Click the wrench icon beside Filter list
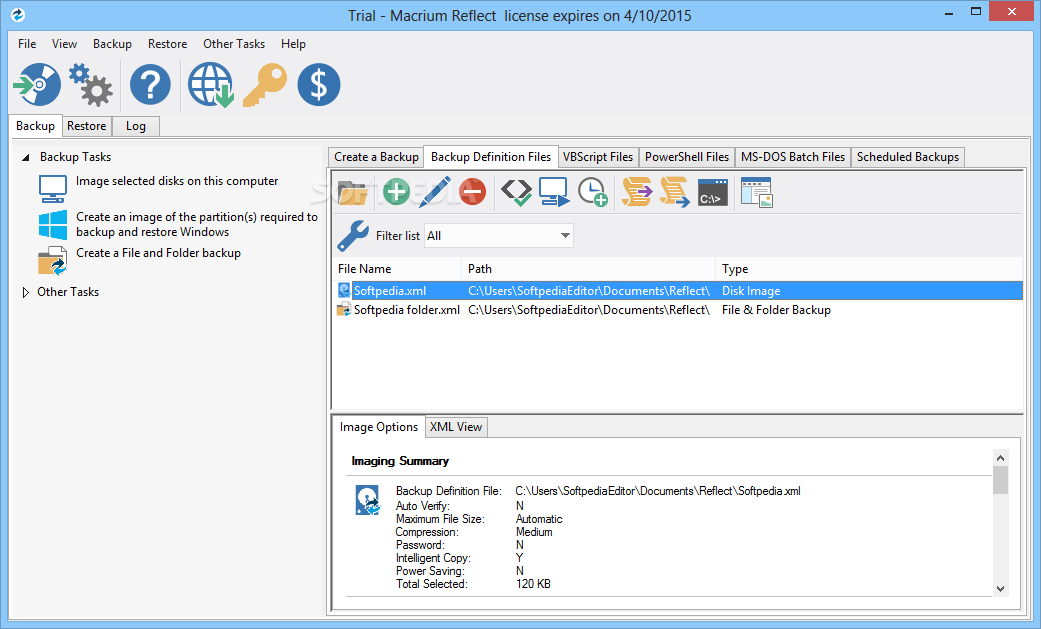Image resolution: width=1041 pixels, height=629 pixels. 353,236
